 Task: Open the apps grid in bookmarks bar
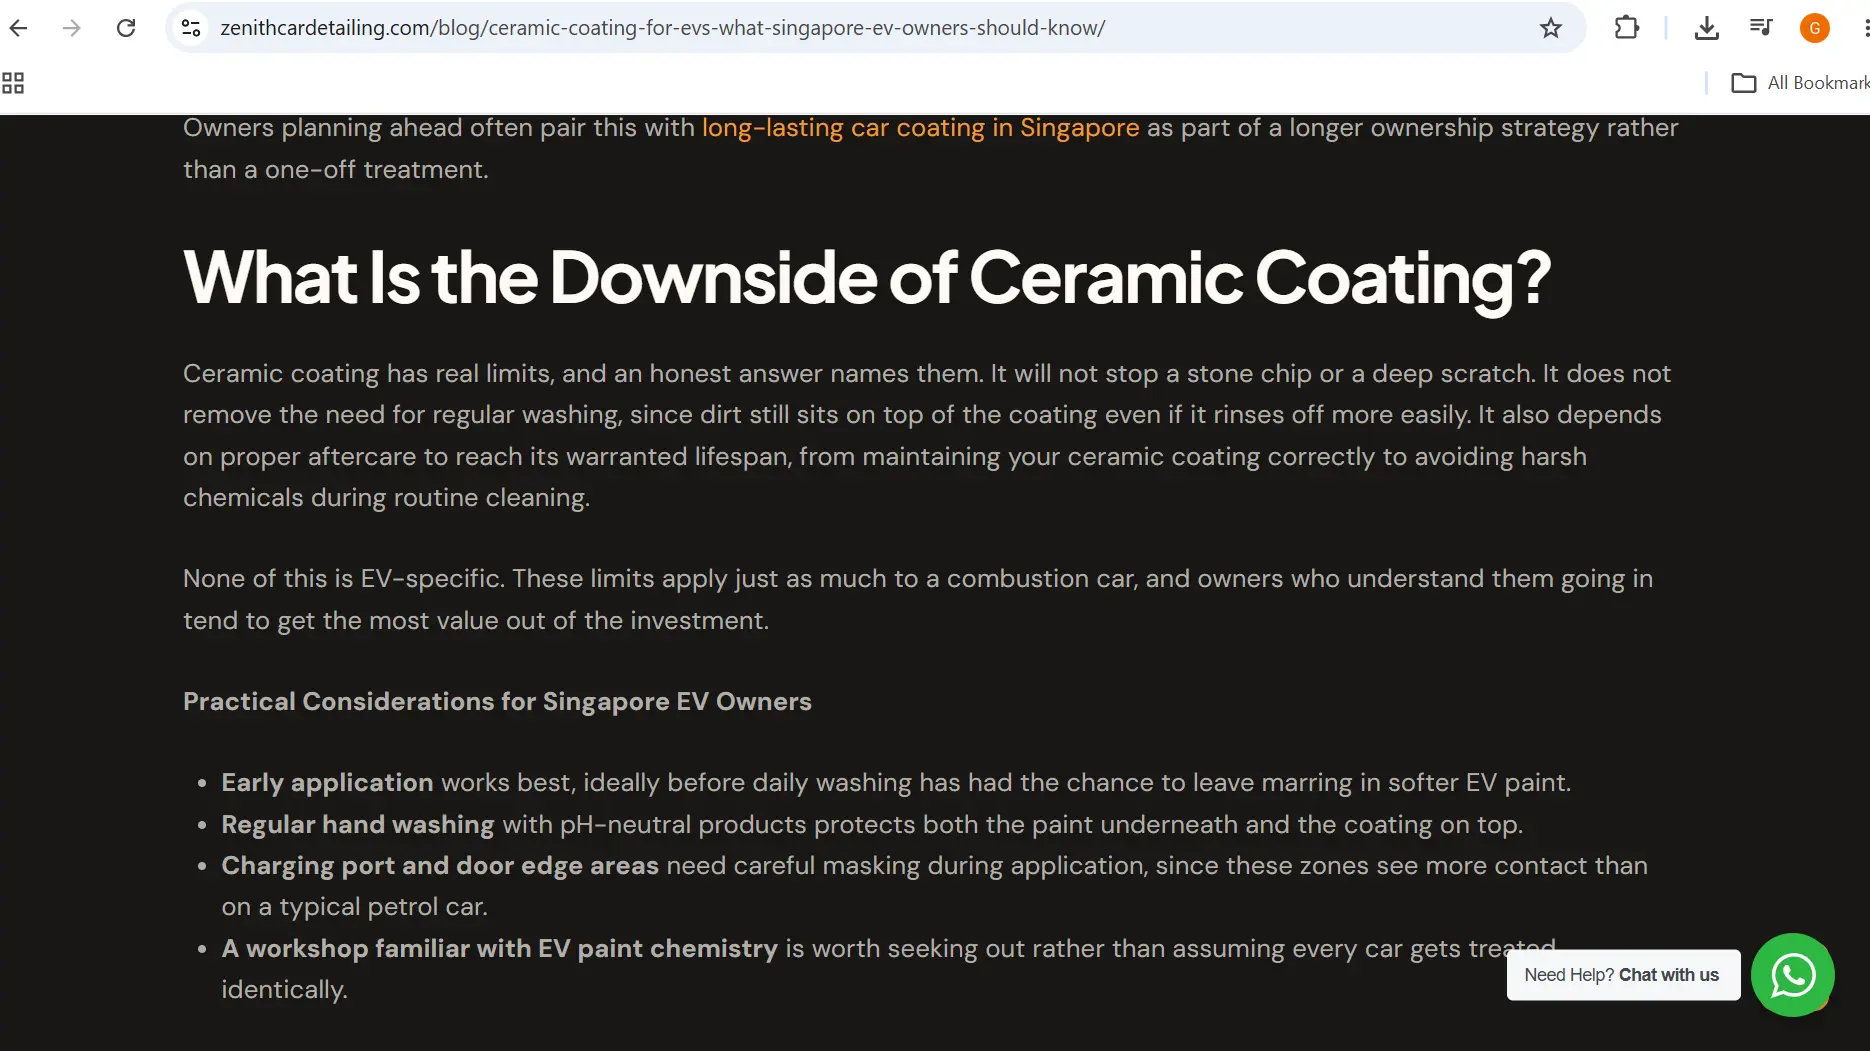point(13,83)
